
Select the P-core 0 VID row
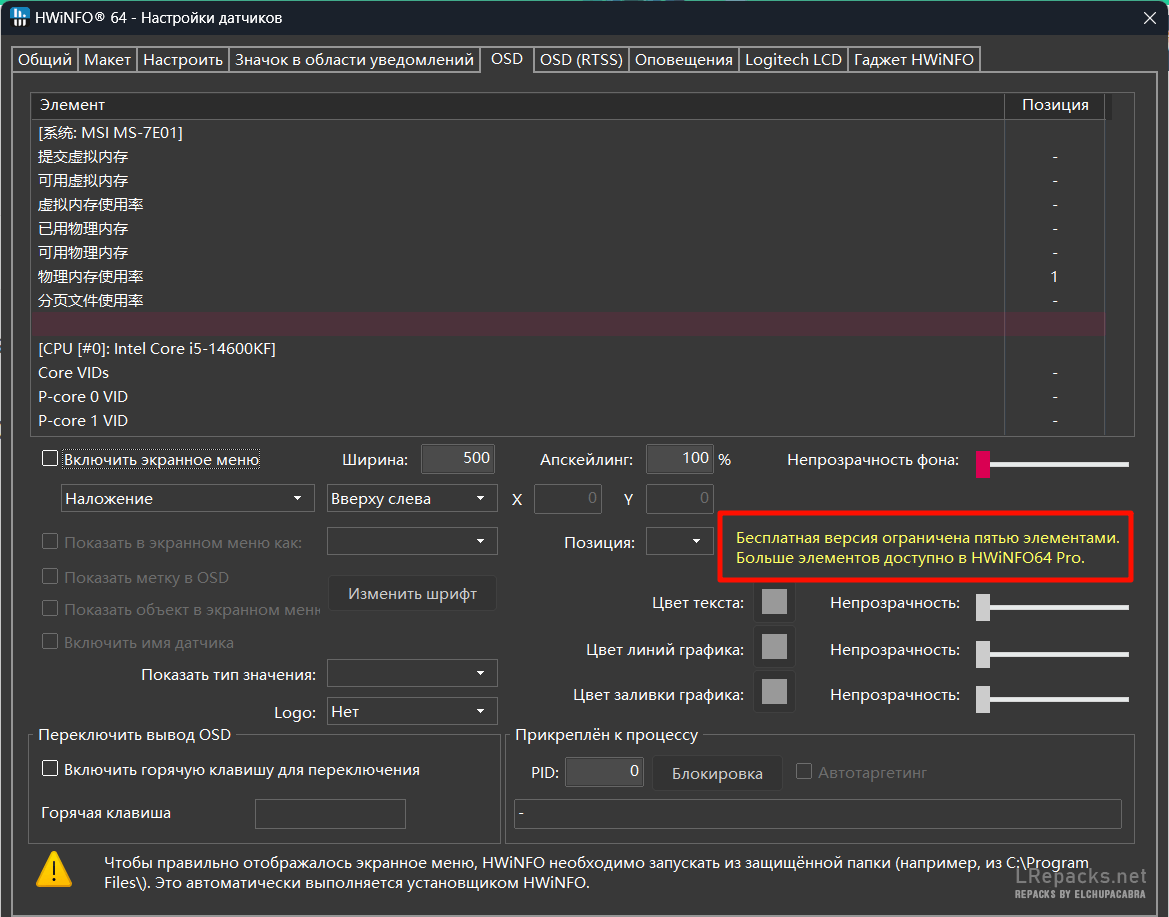[567, 397]
